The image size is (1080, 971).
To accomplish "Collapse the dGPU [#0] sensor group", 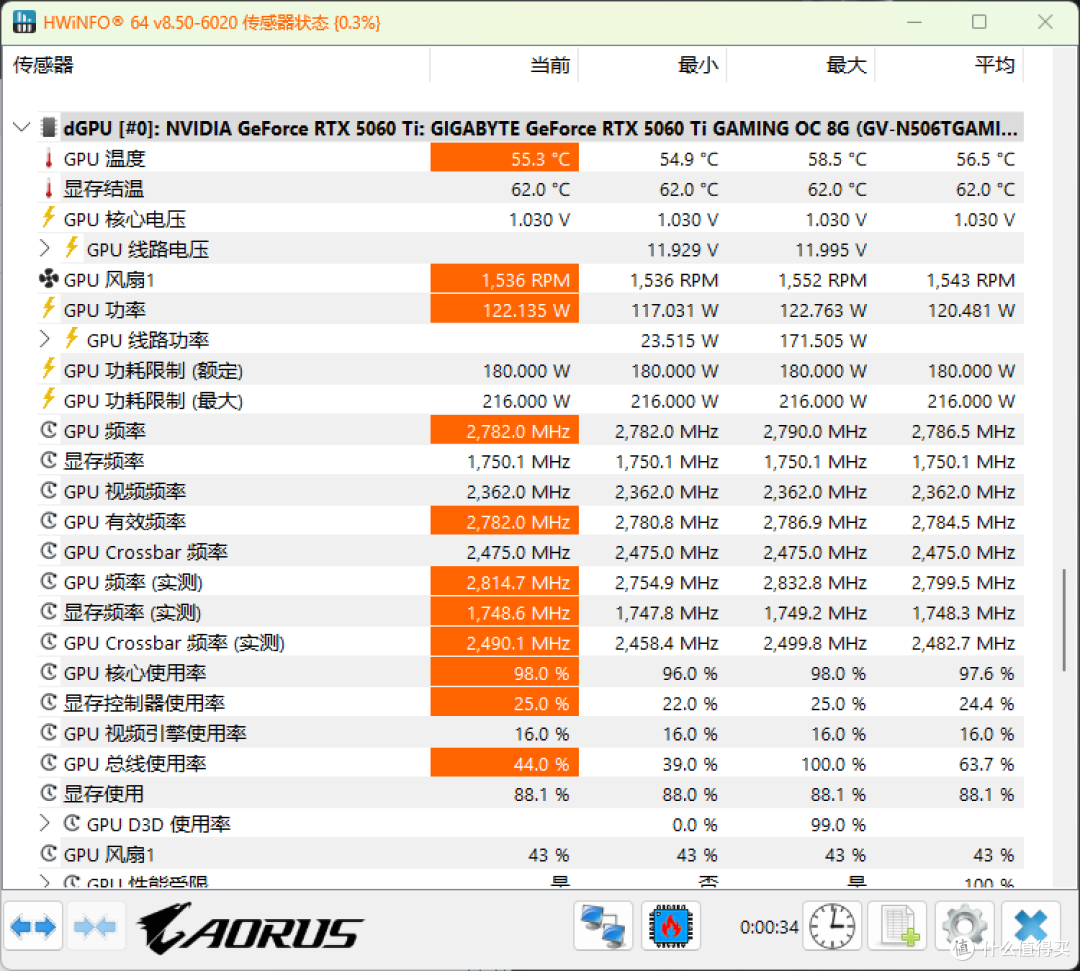I will click(x=22, y=127).
